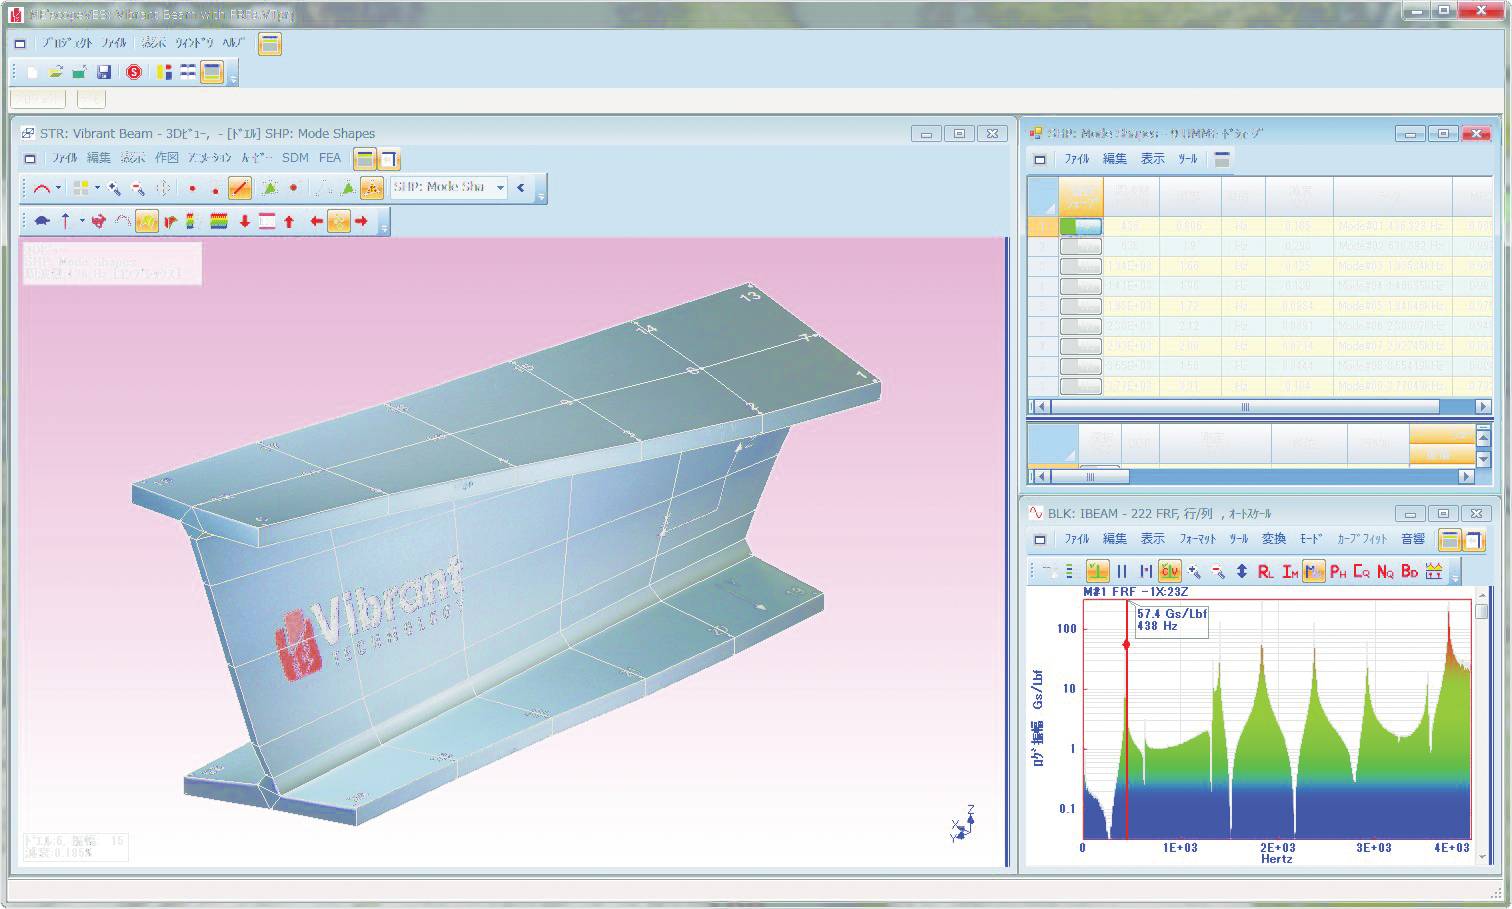Click the blue turtle animation speed icon
The height and width of the screenshot is (909, 1512).
pos(41,221)
